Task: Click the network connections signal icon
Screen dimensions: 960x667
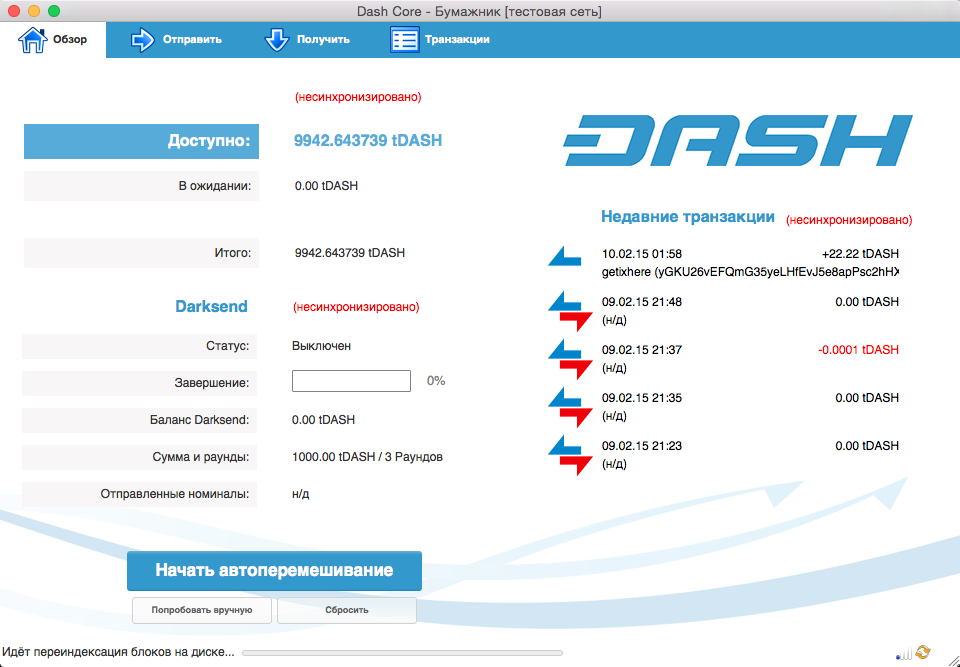Action: [x=904, y=654]
